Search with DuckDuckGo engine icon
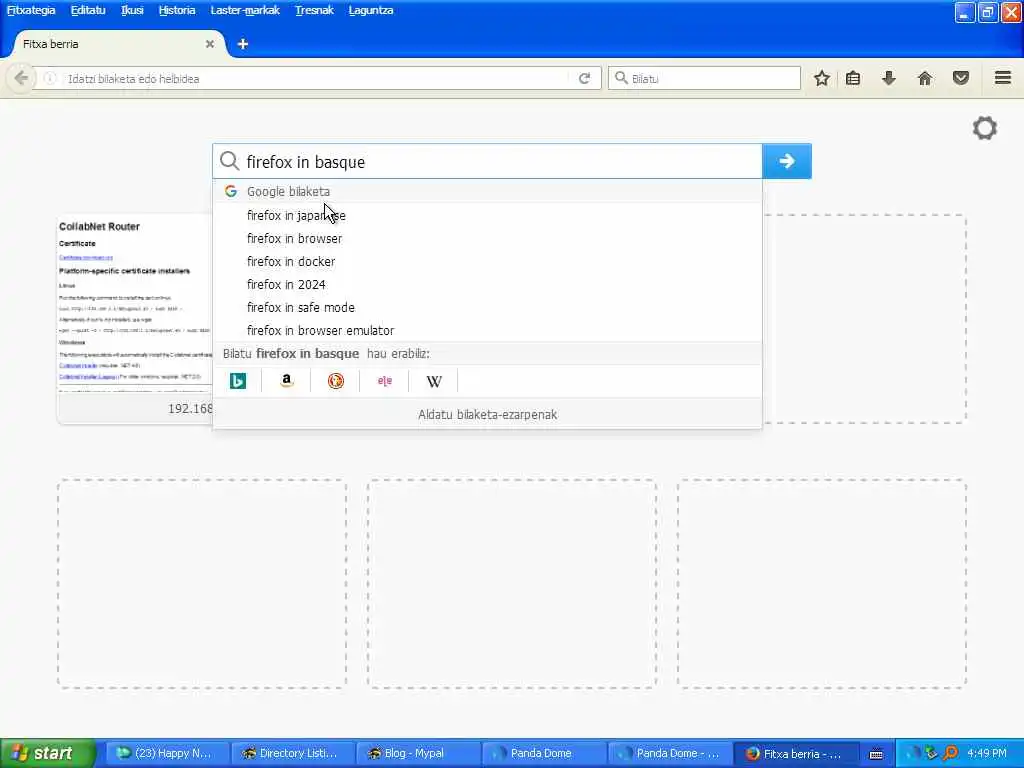 [336, 381]
